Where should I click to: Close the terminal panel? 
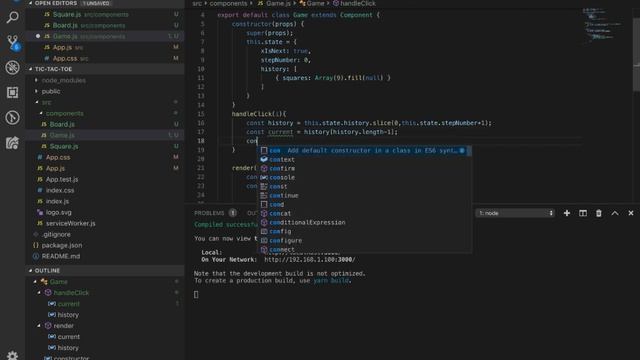(631, 213)
